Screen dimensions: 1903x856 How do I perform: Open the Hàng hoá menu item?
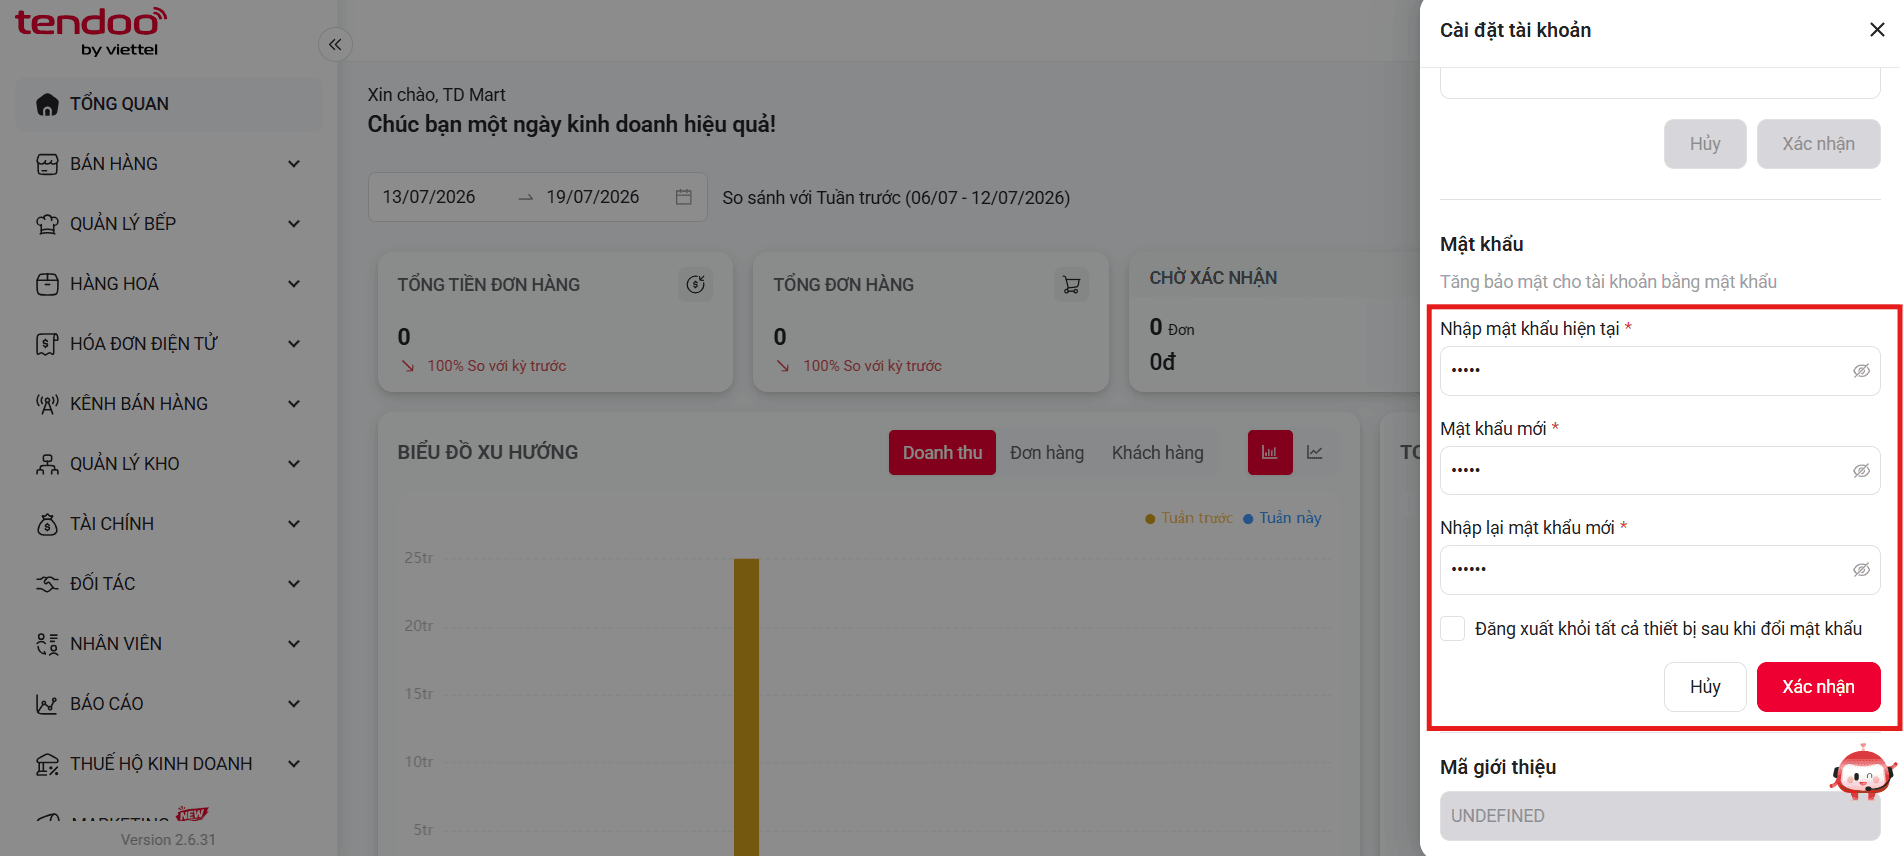point(169,284)
